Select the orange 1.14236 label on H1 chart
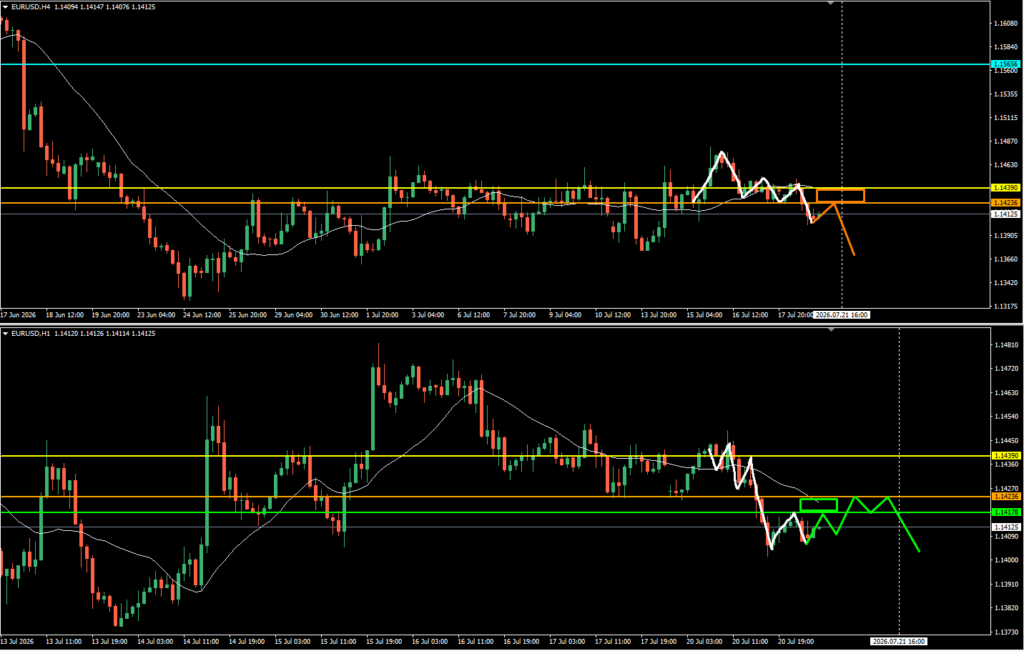Viewport: 1024px width, 651px height. (x=1006, y=497)
